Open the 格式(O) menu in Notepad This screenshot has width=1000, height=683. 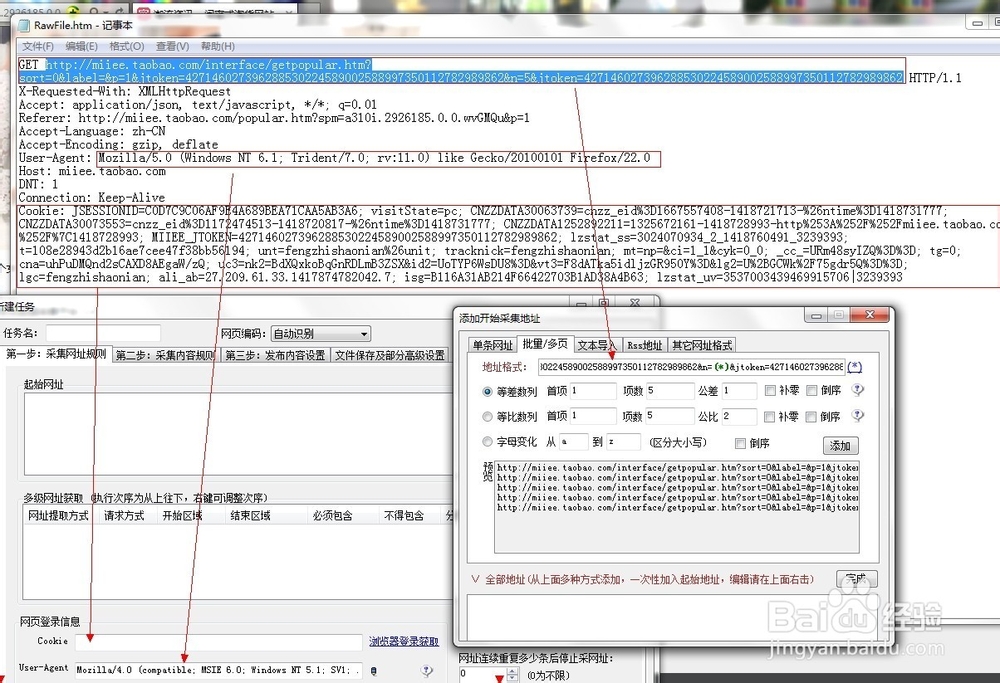(126, 47)
